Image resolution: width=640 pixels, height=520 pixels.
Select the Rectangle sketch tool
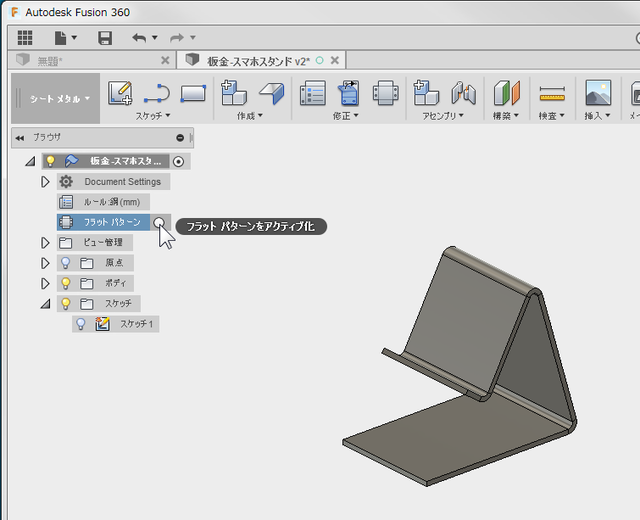[193, 93]
